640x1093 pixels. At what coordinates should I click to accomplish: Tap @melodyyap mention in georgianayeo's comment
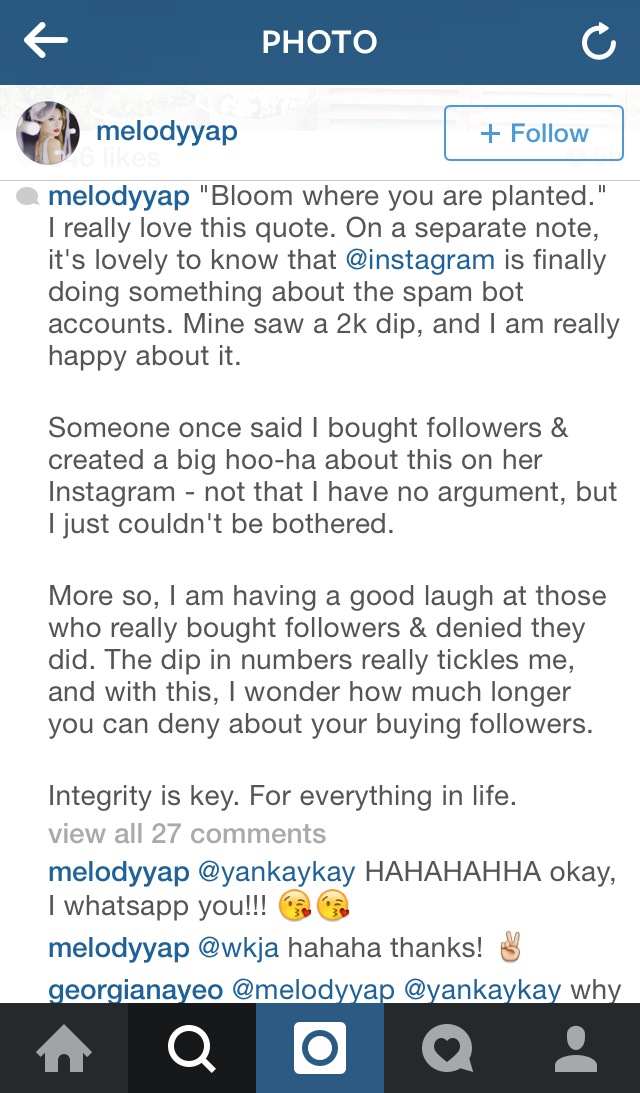[314, 990]
